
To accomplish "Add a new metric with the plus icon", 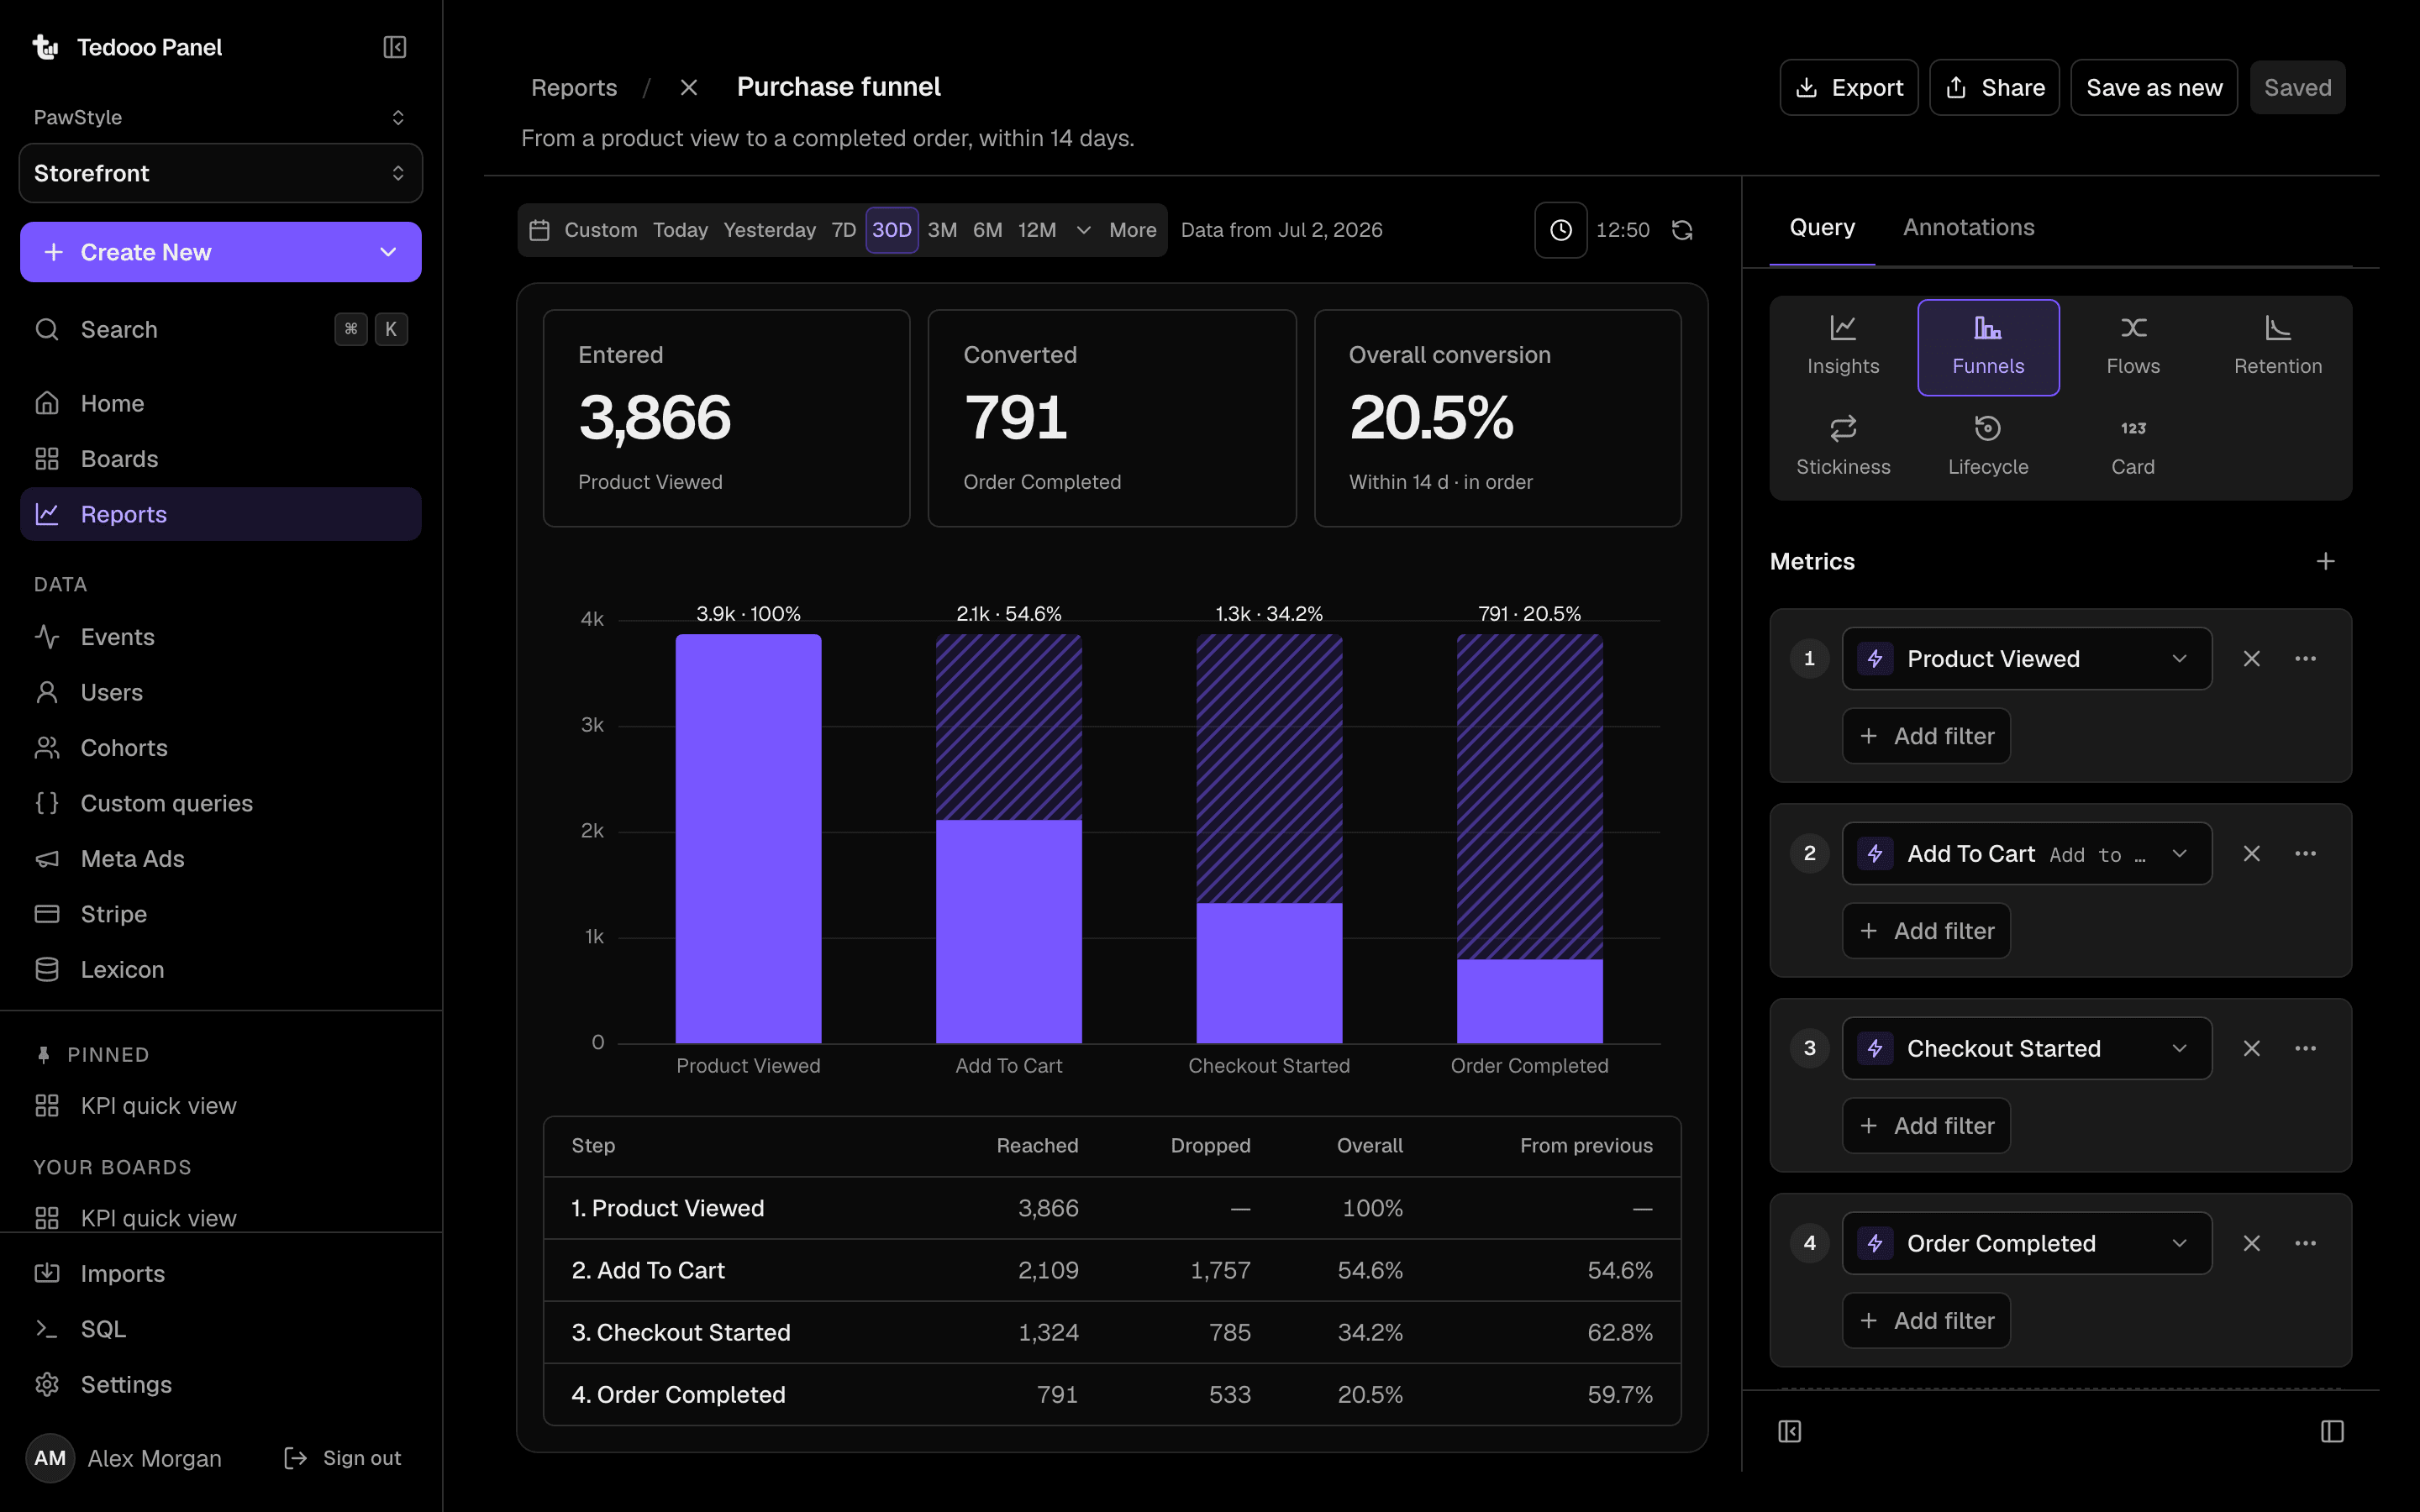I will click(2325, 562).
